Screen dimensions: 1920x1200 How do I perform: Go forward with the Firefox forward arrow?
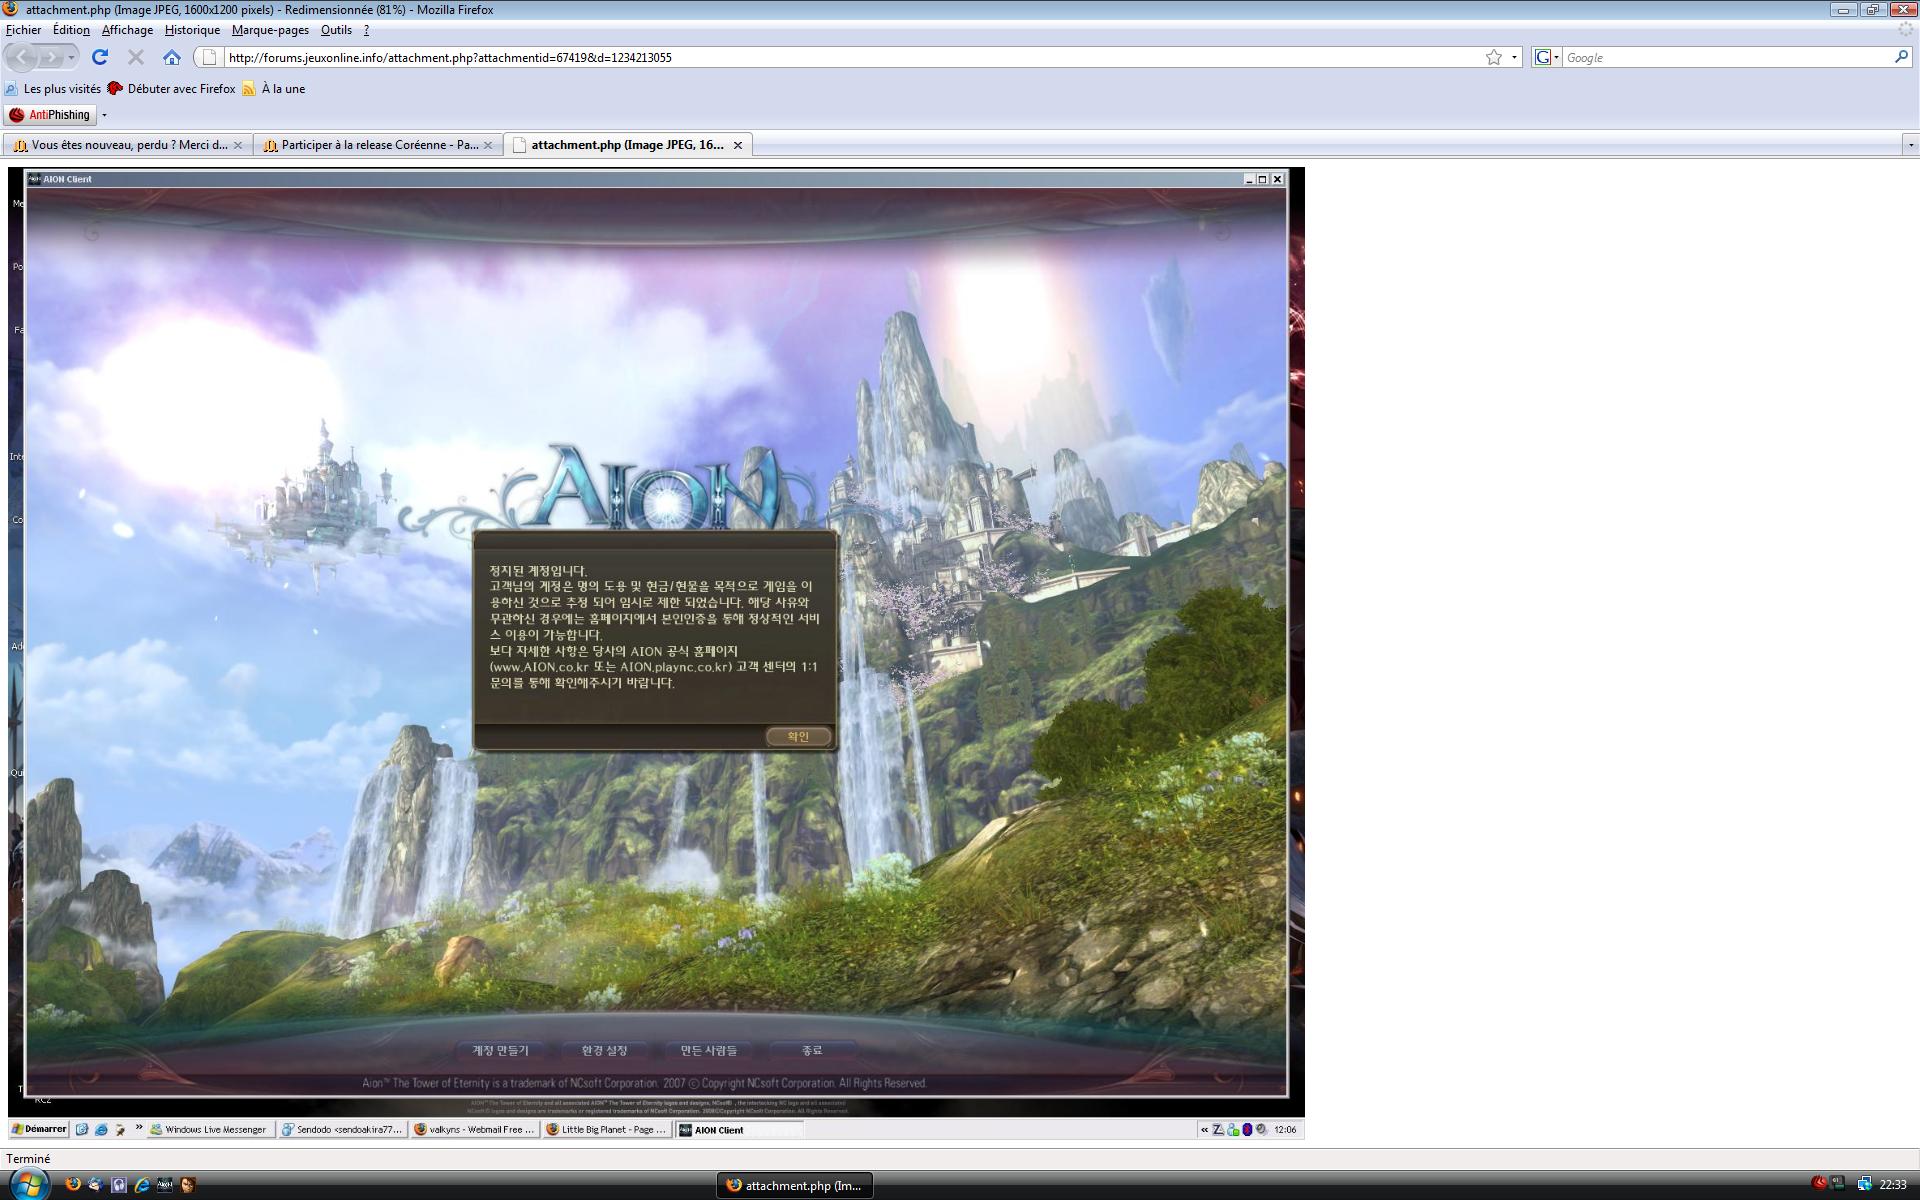pos(51,57)
